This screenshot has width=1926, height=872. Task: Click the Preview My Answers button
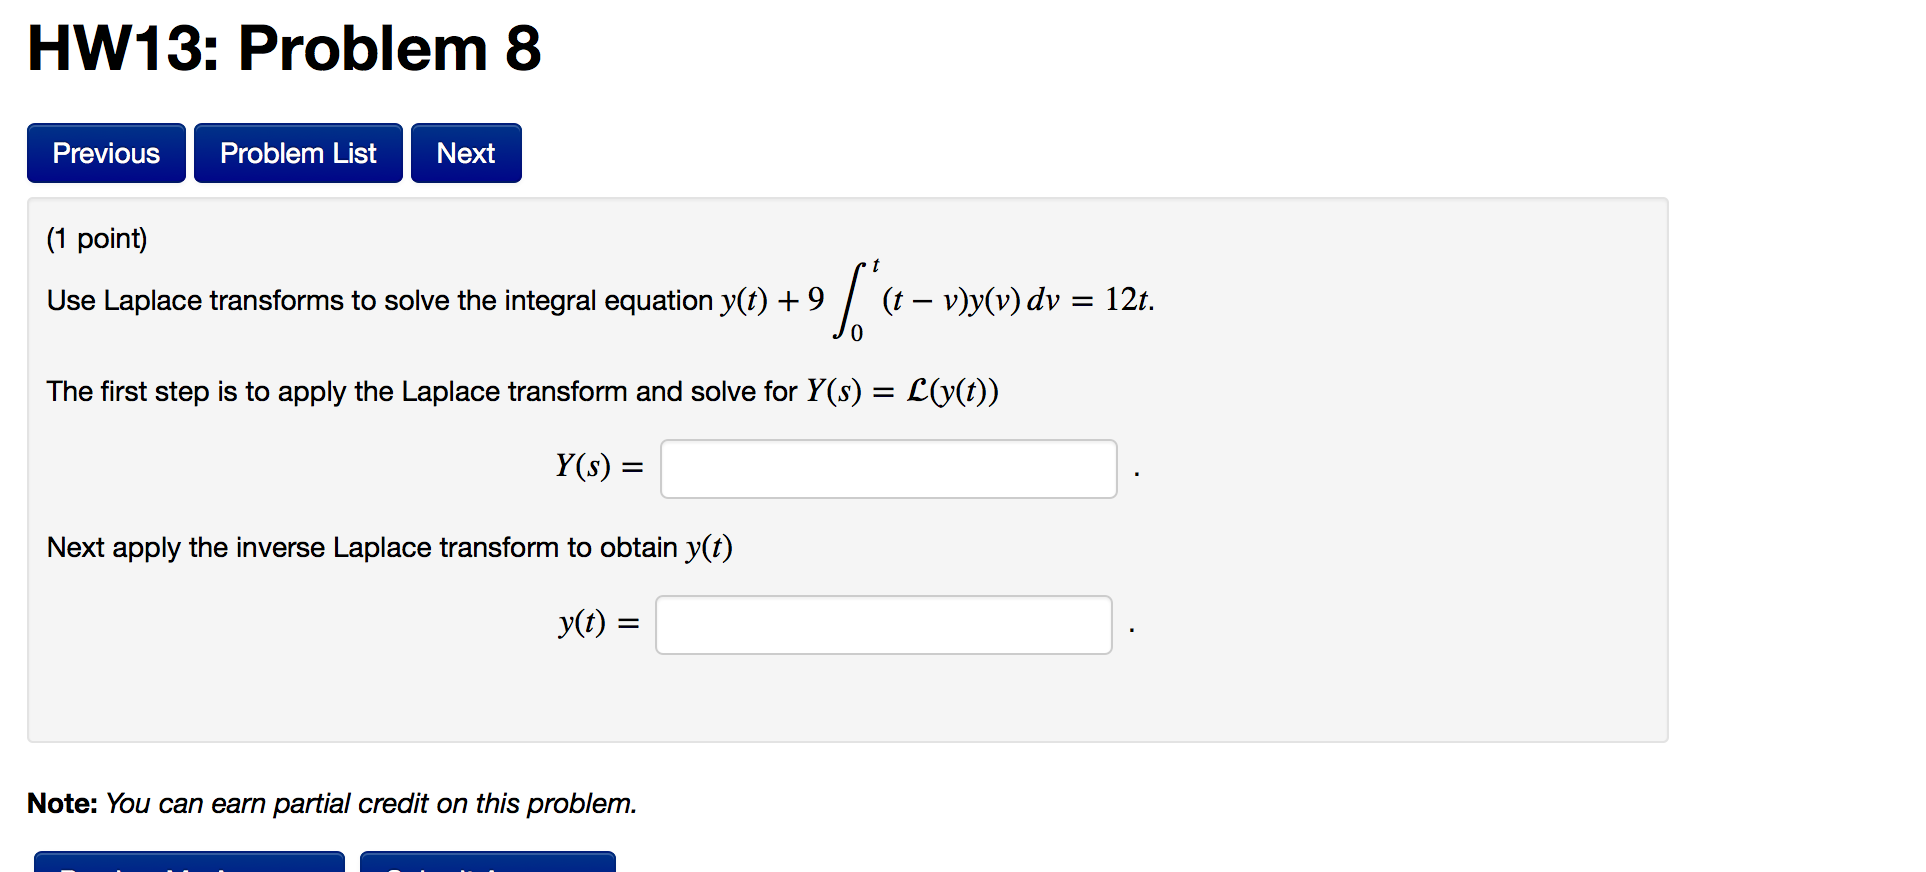click(x=189, y=864)
